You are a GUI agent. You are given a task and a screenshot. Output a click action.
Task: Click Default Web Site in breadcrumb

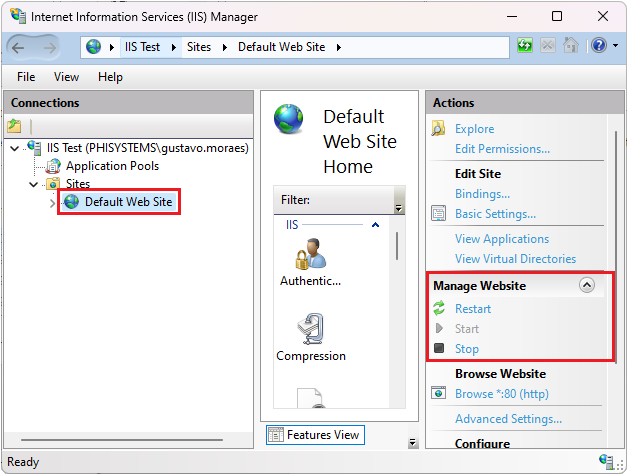click(281, 47)
